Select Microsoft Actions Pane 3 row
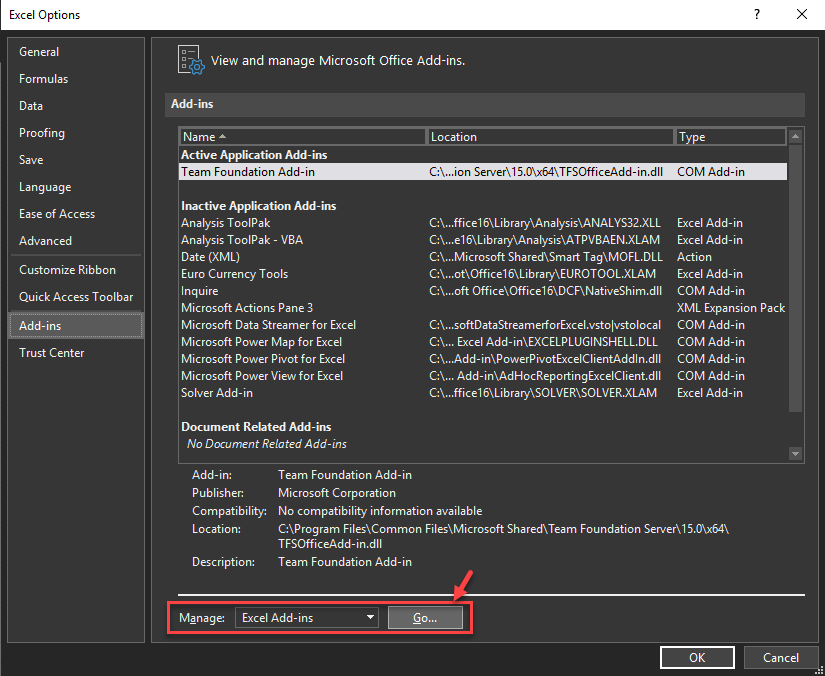The width and height of the screenshot is (825, 676). click(x=483, y=308)
